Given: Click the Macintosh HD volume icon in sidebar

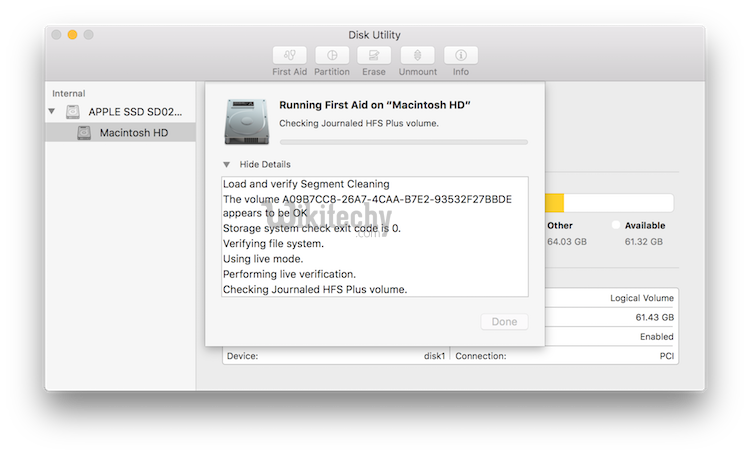Looking at the screenshot, I should 84,133.
